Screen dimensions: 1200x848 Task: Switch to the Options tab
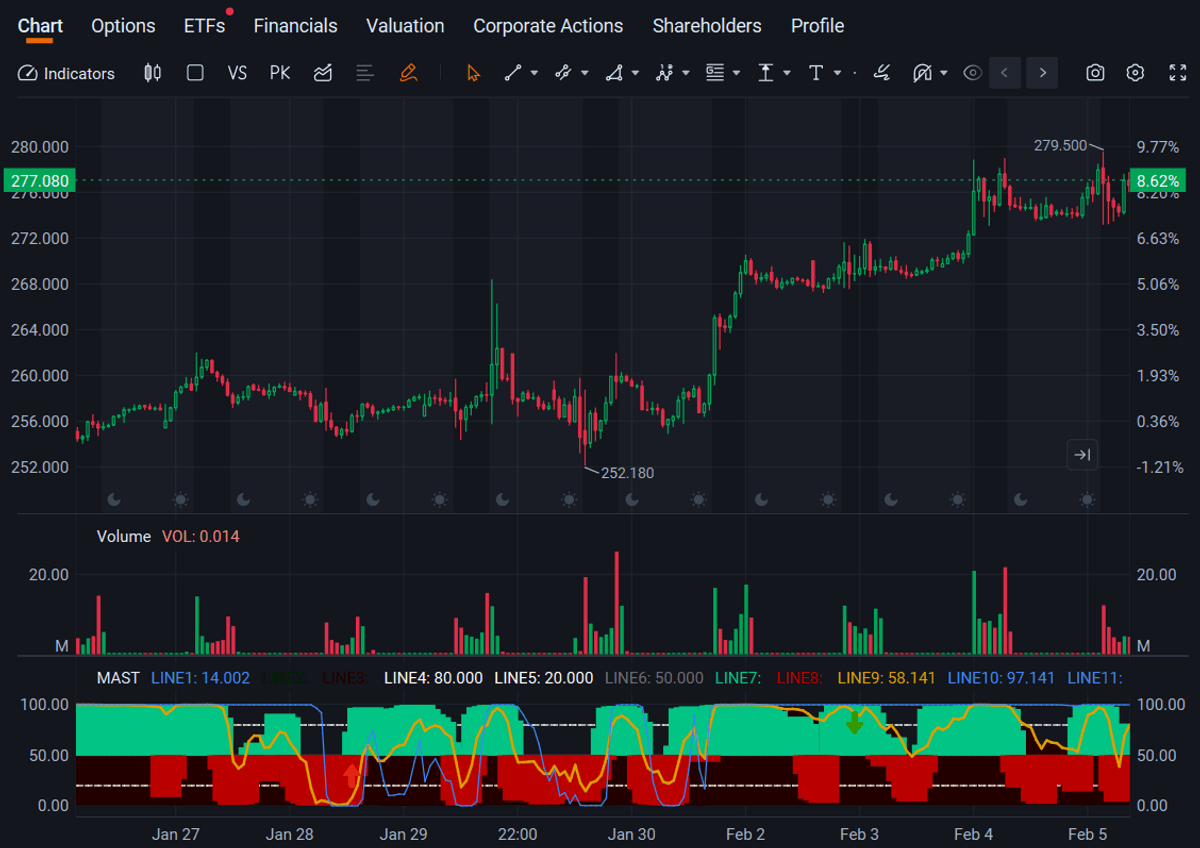[124, 26]
